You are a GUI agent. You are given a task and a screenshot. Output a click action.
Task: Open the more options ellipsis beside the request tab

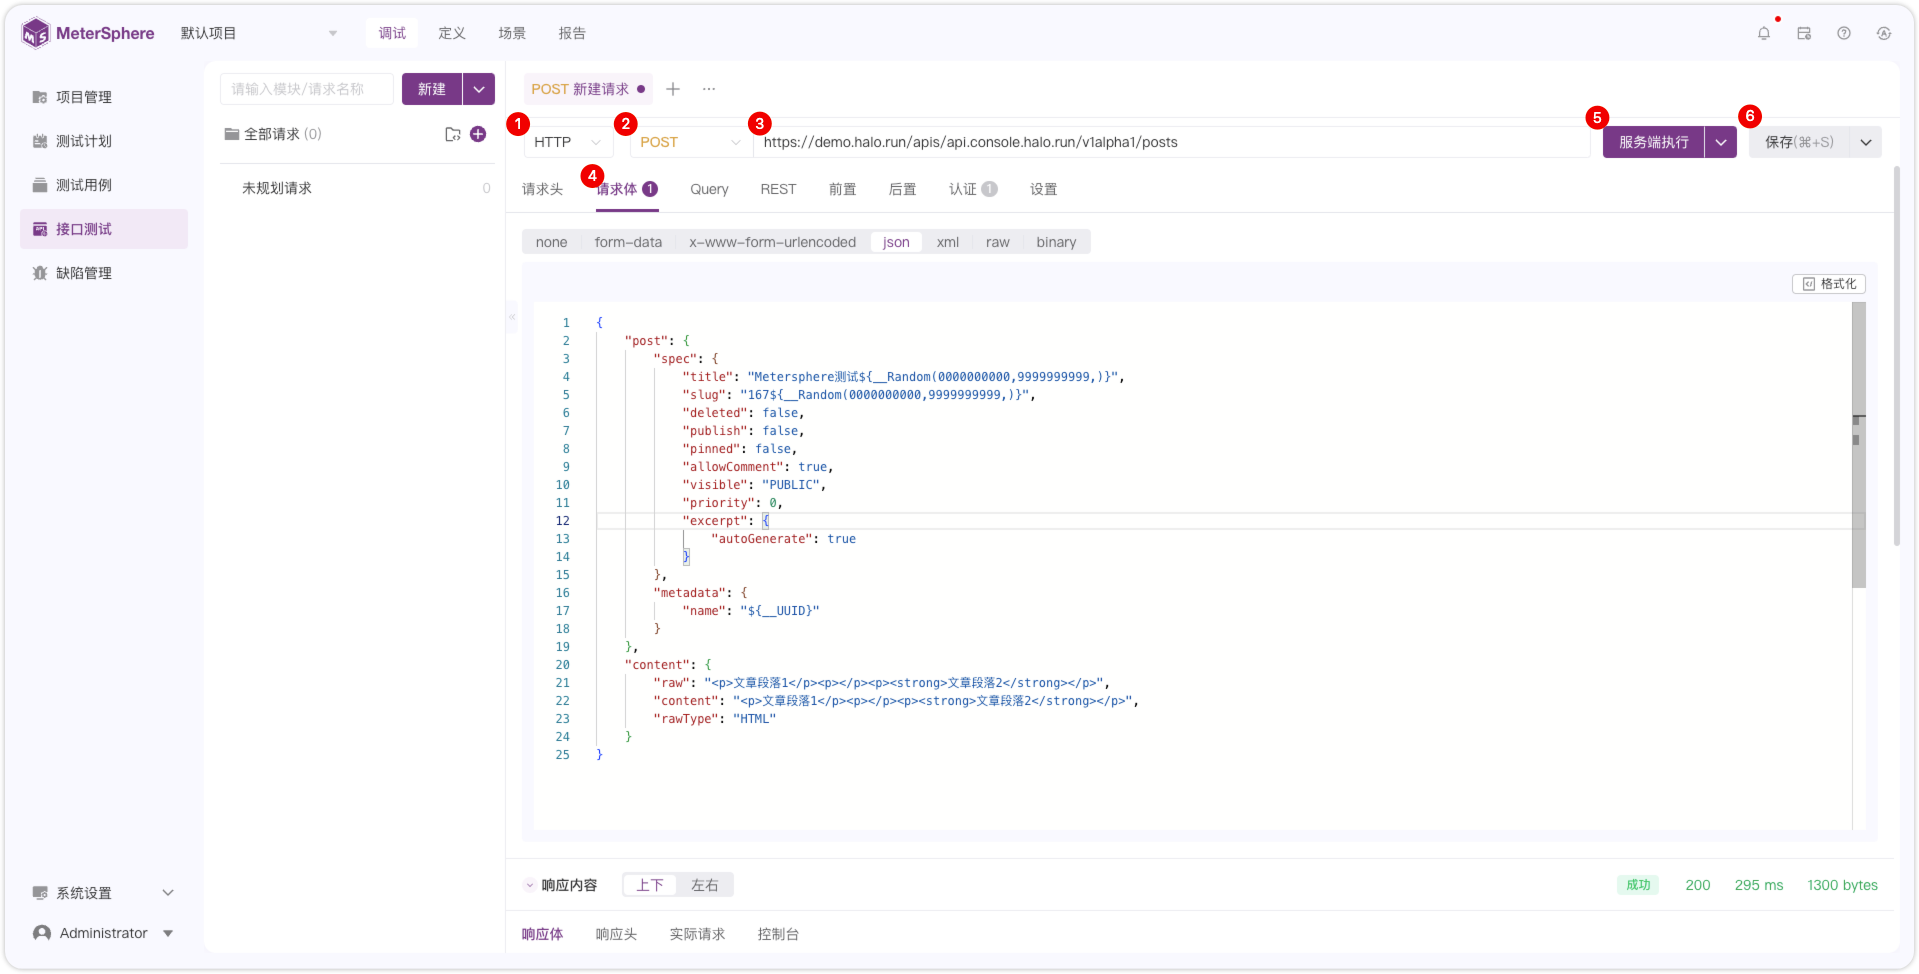point(709,89)
